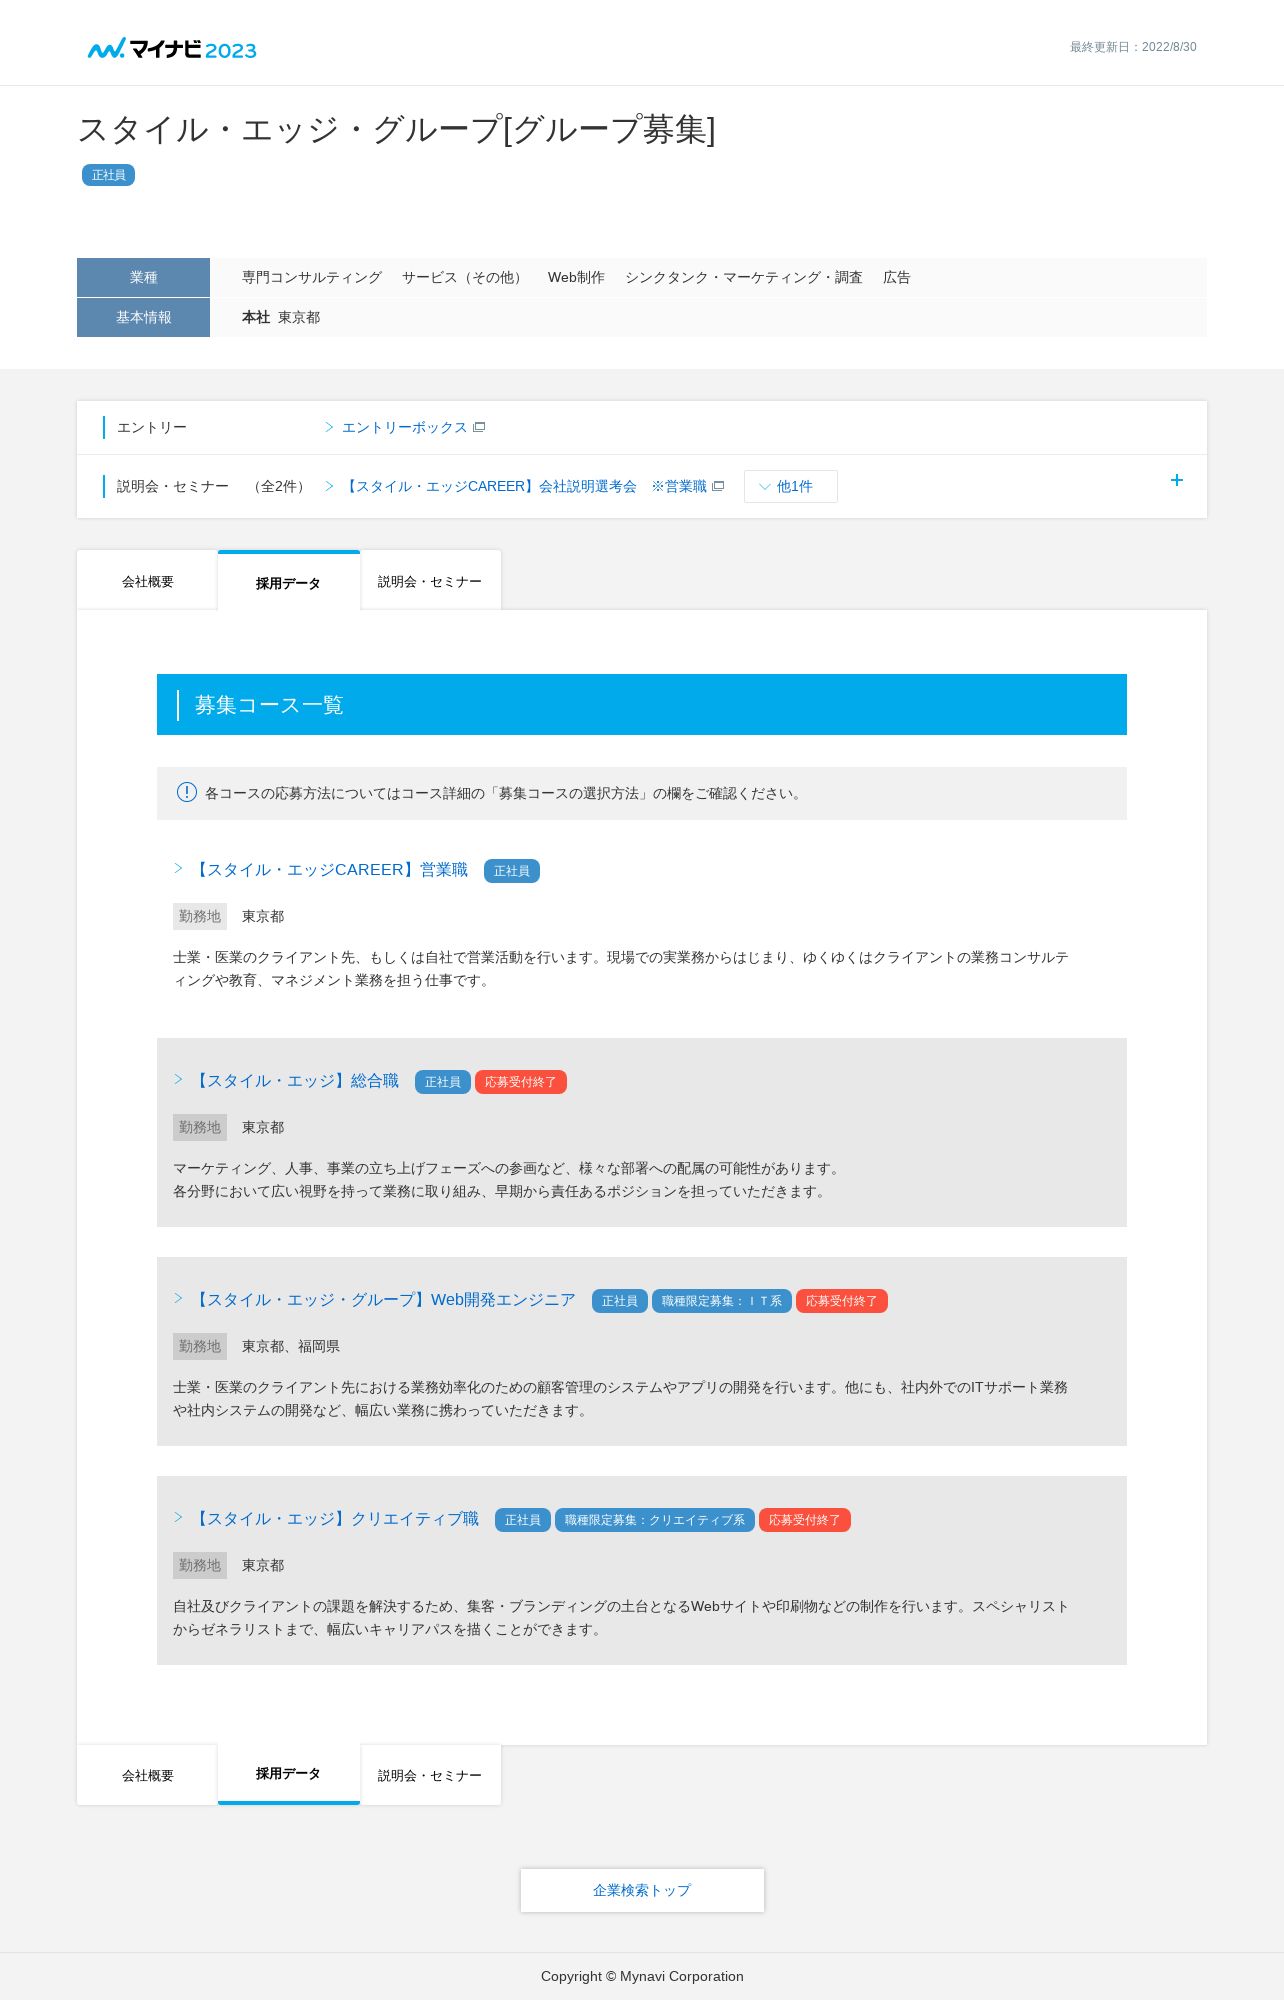Click the 応募受付終了 badge on 総合職
1284x2000 pixels.
[521, 1082]
